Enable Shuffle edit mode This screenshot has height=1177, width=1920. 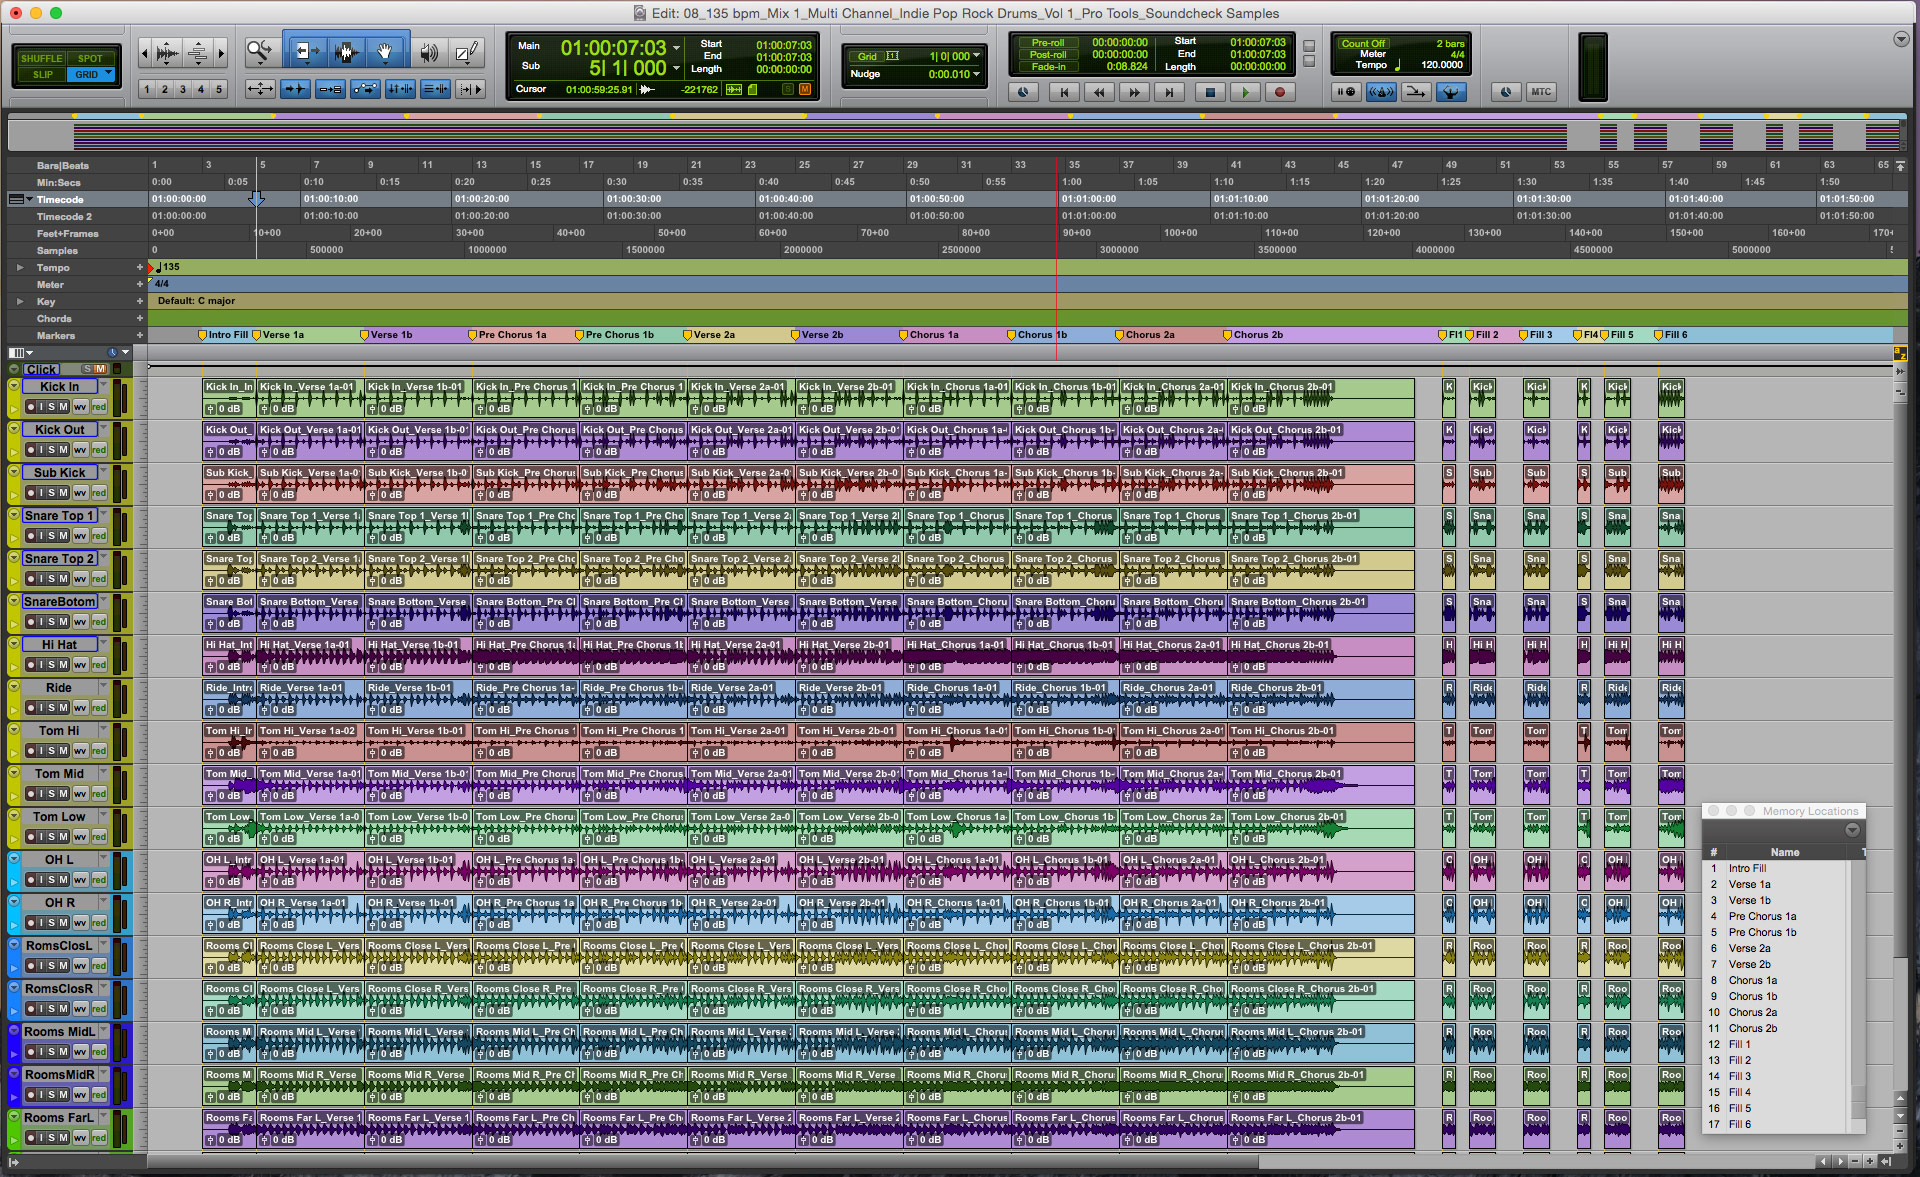[41, 58]
